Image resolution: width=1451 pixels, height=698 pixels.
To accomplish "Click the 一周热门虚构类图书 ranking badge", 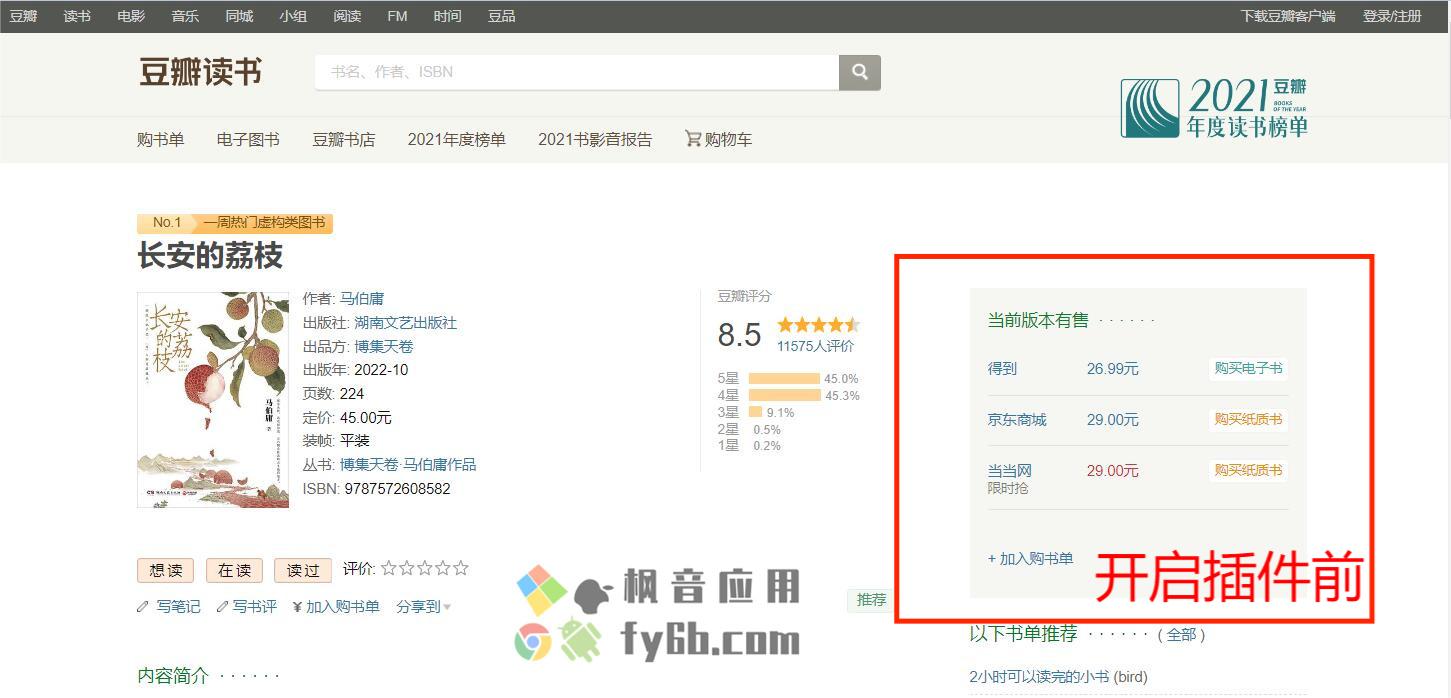I will [x=264, y=223].
